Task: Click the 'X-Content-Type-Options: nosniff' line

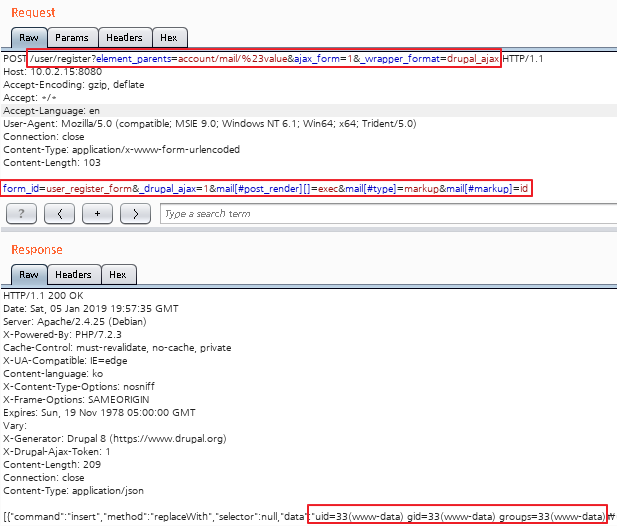Action: tap(79, 386)
